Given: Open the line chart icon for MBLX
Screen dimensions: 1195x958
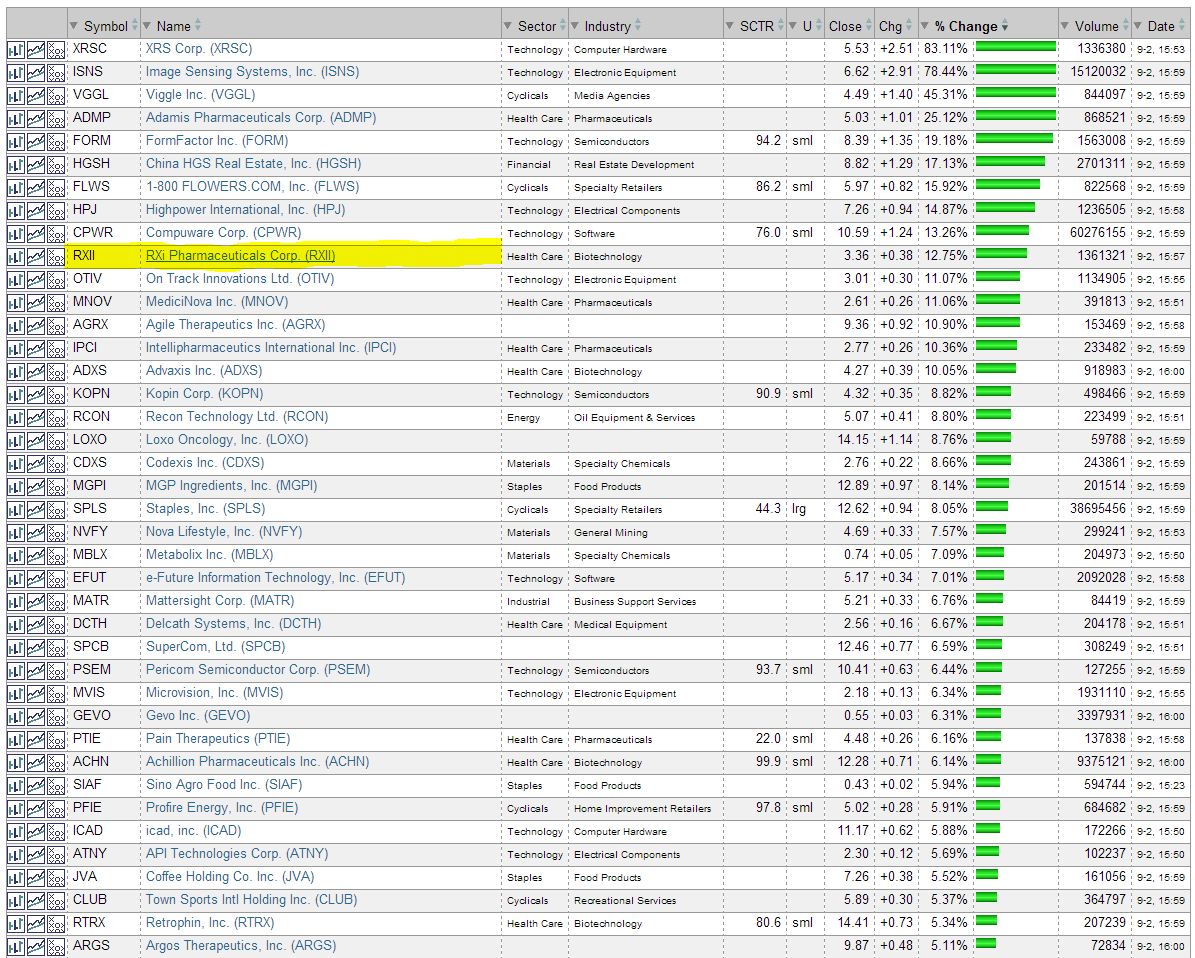Looking at the screenshot, I should click(36, 556).
